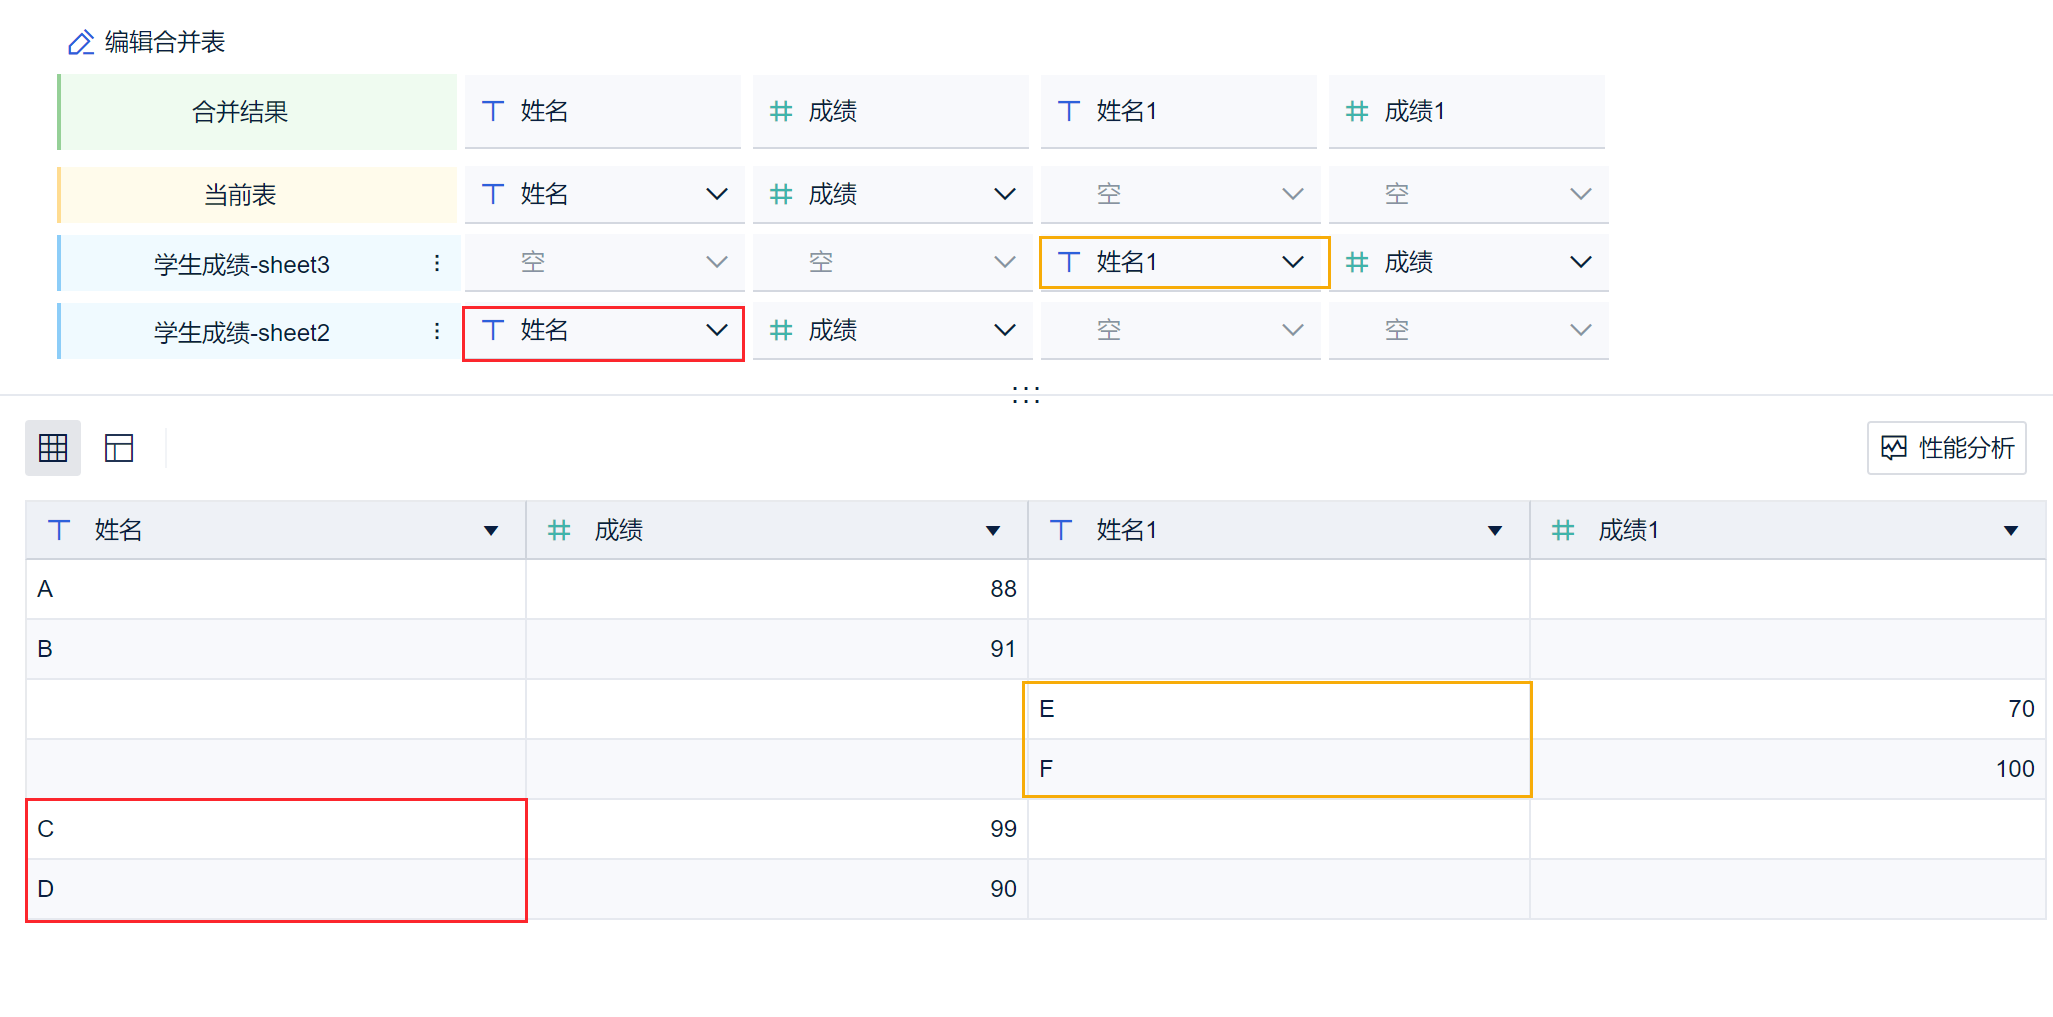Select the cell containing E in preview
This screenshot has width=2053, height=1017.
1277,709
